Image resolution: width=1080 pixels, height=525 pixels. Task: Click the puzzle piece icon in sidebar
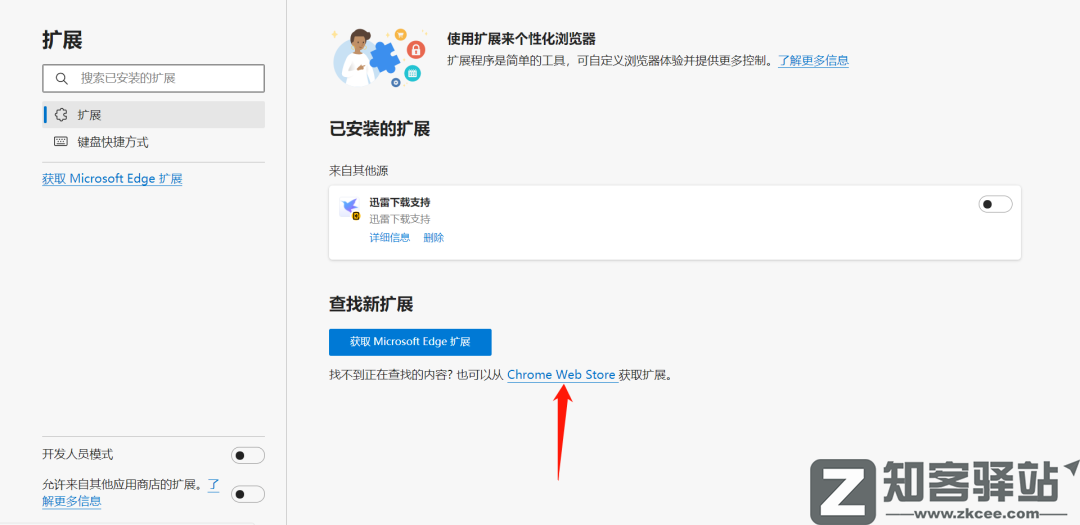[x=61, y=115]
